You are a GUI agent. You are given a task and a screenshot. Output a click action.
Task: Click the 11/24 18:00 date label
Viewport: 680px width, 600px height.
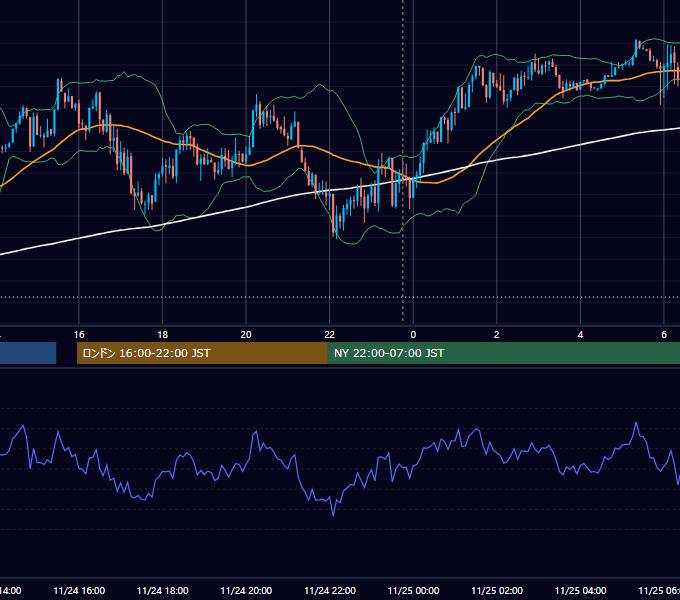coord(163,590)
